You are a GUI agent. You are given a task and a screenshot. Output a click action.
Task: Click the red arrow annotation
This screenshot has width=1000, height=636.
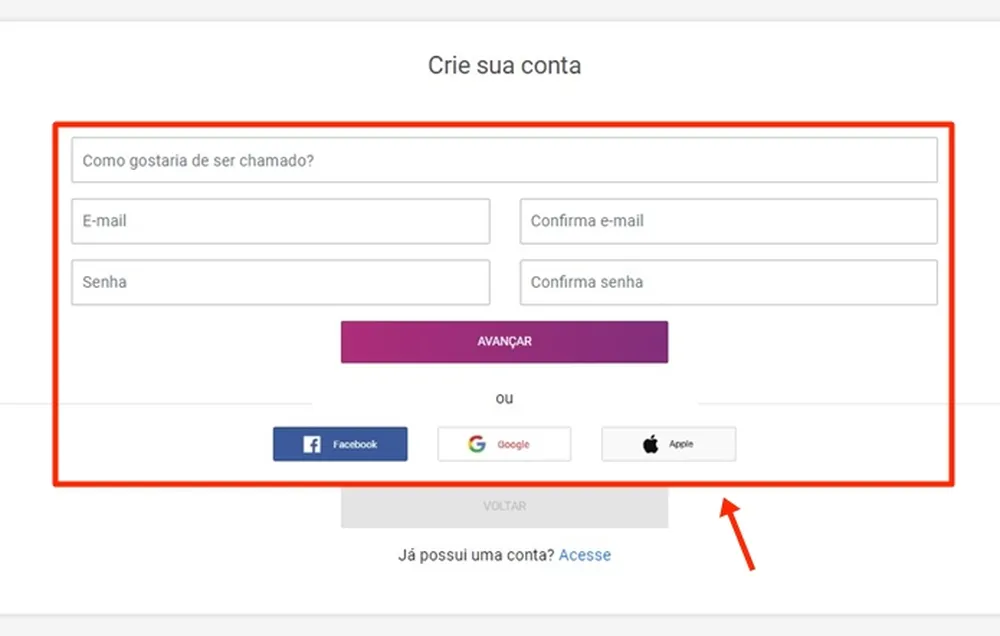[x=738, y=535]
